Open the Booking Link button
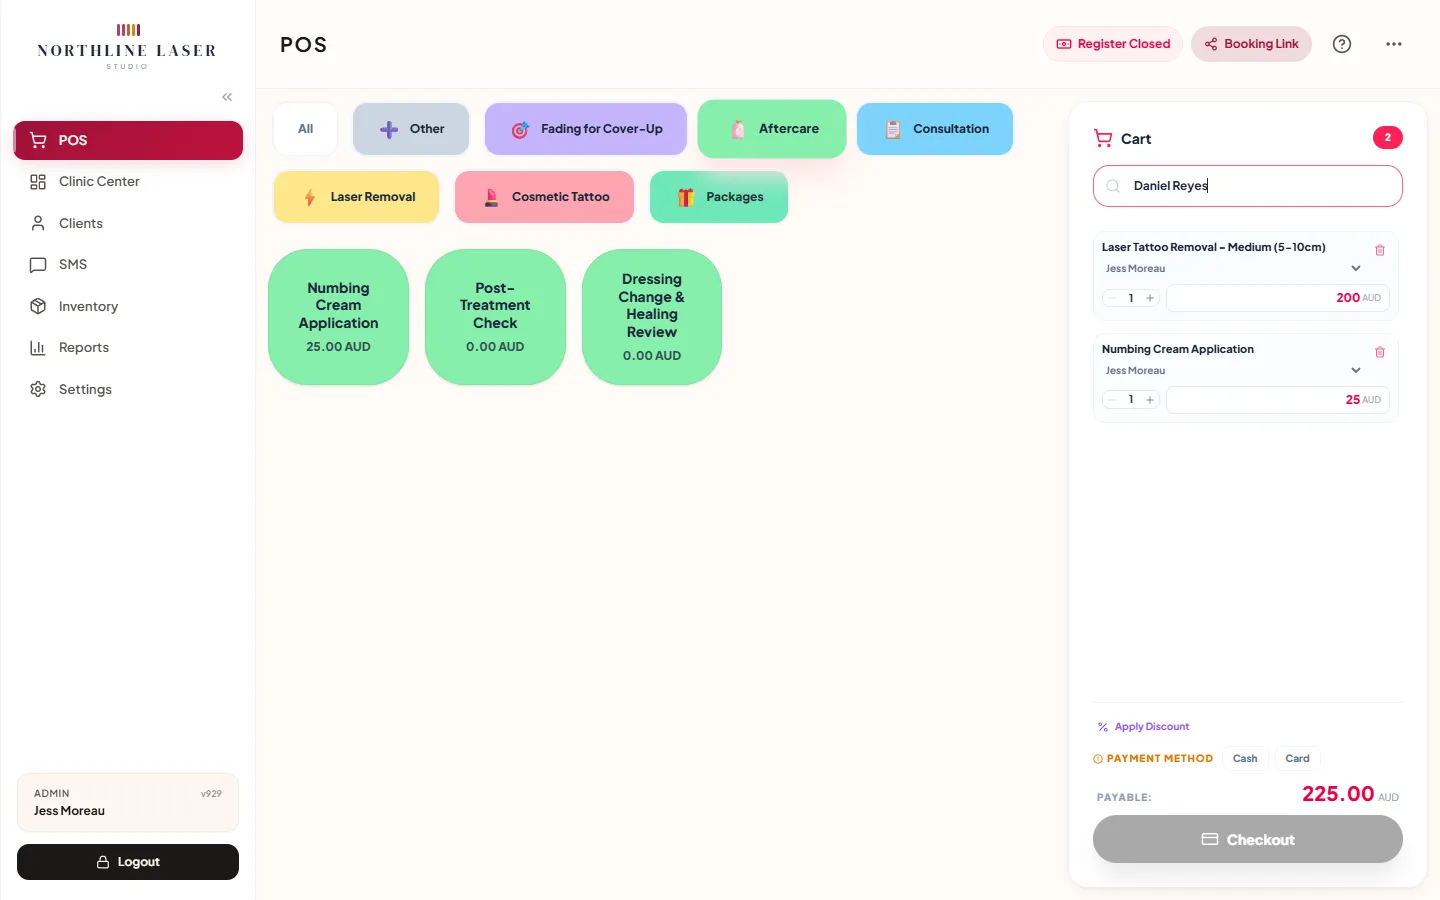The width and height of the screenshot is (1440, 900). click(1251, 44)
